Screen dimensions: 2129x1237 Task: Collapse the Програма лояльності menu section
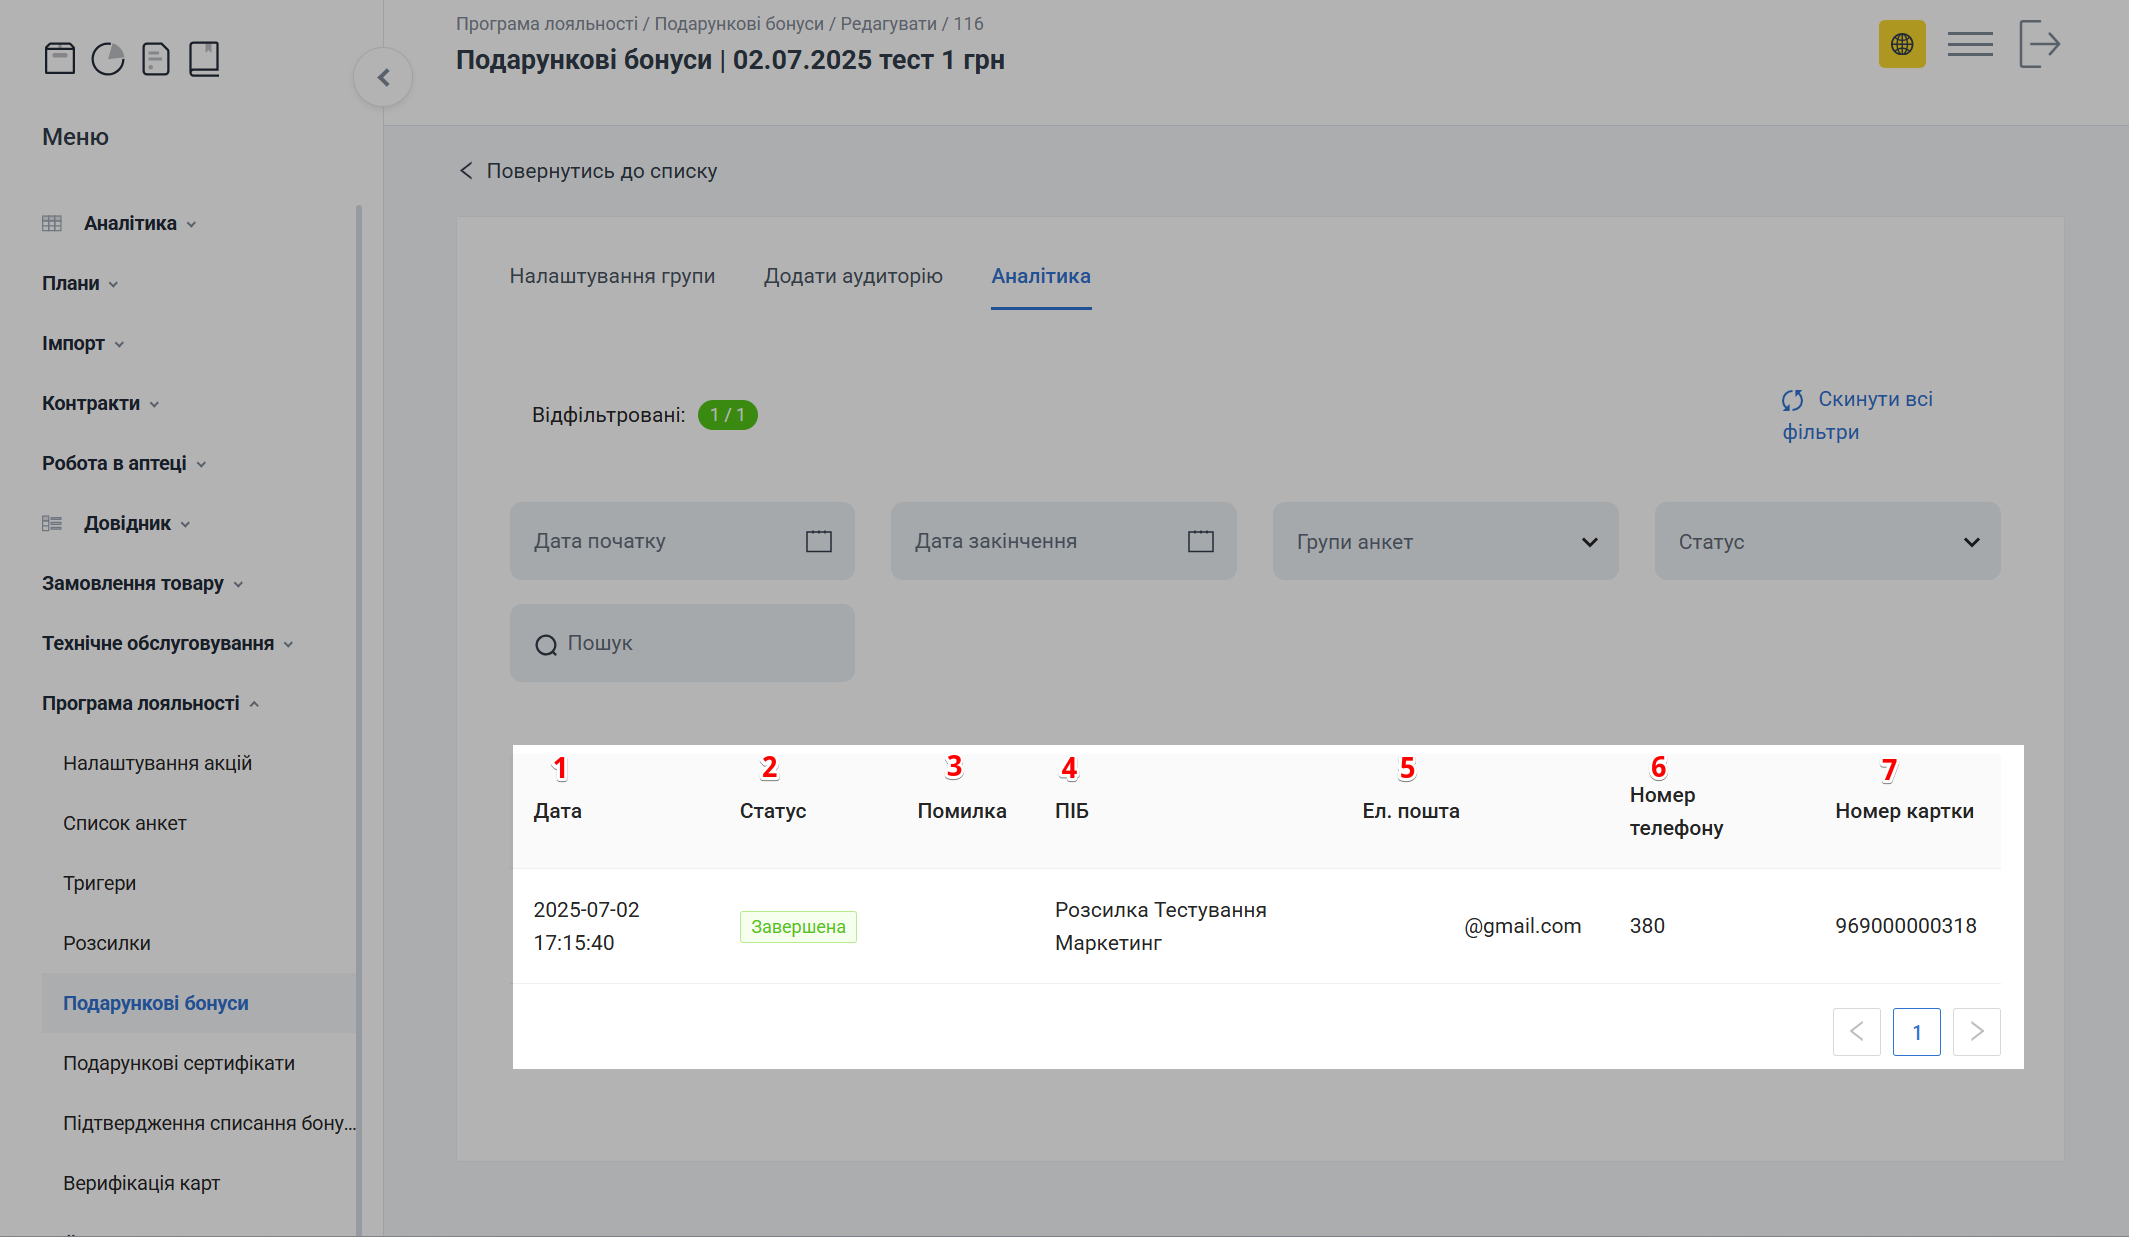(x=256, y=703)
